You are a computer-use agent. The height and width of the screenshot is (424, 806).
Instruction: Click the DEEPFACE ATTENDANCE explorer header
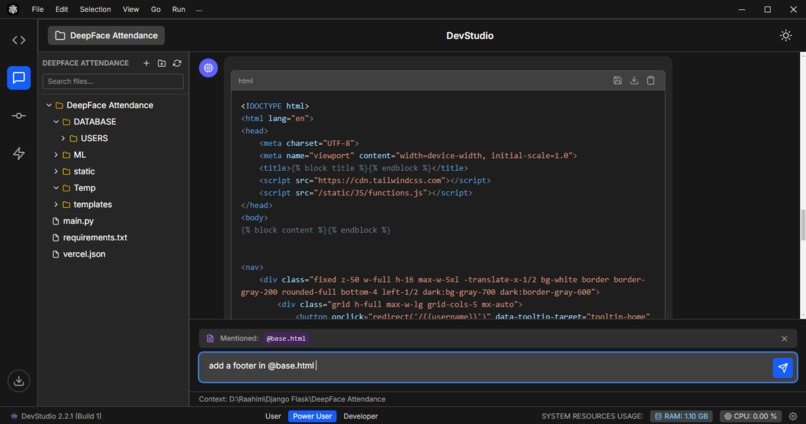(85, 63)
